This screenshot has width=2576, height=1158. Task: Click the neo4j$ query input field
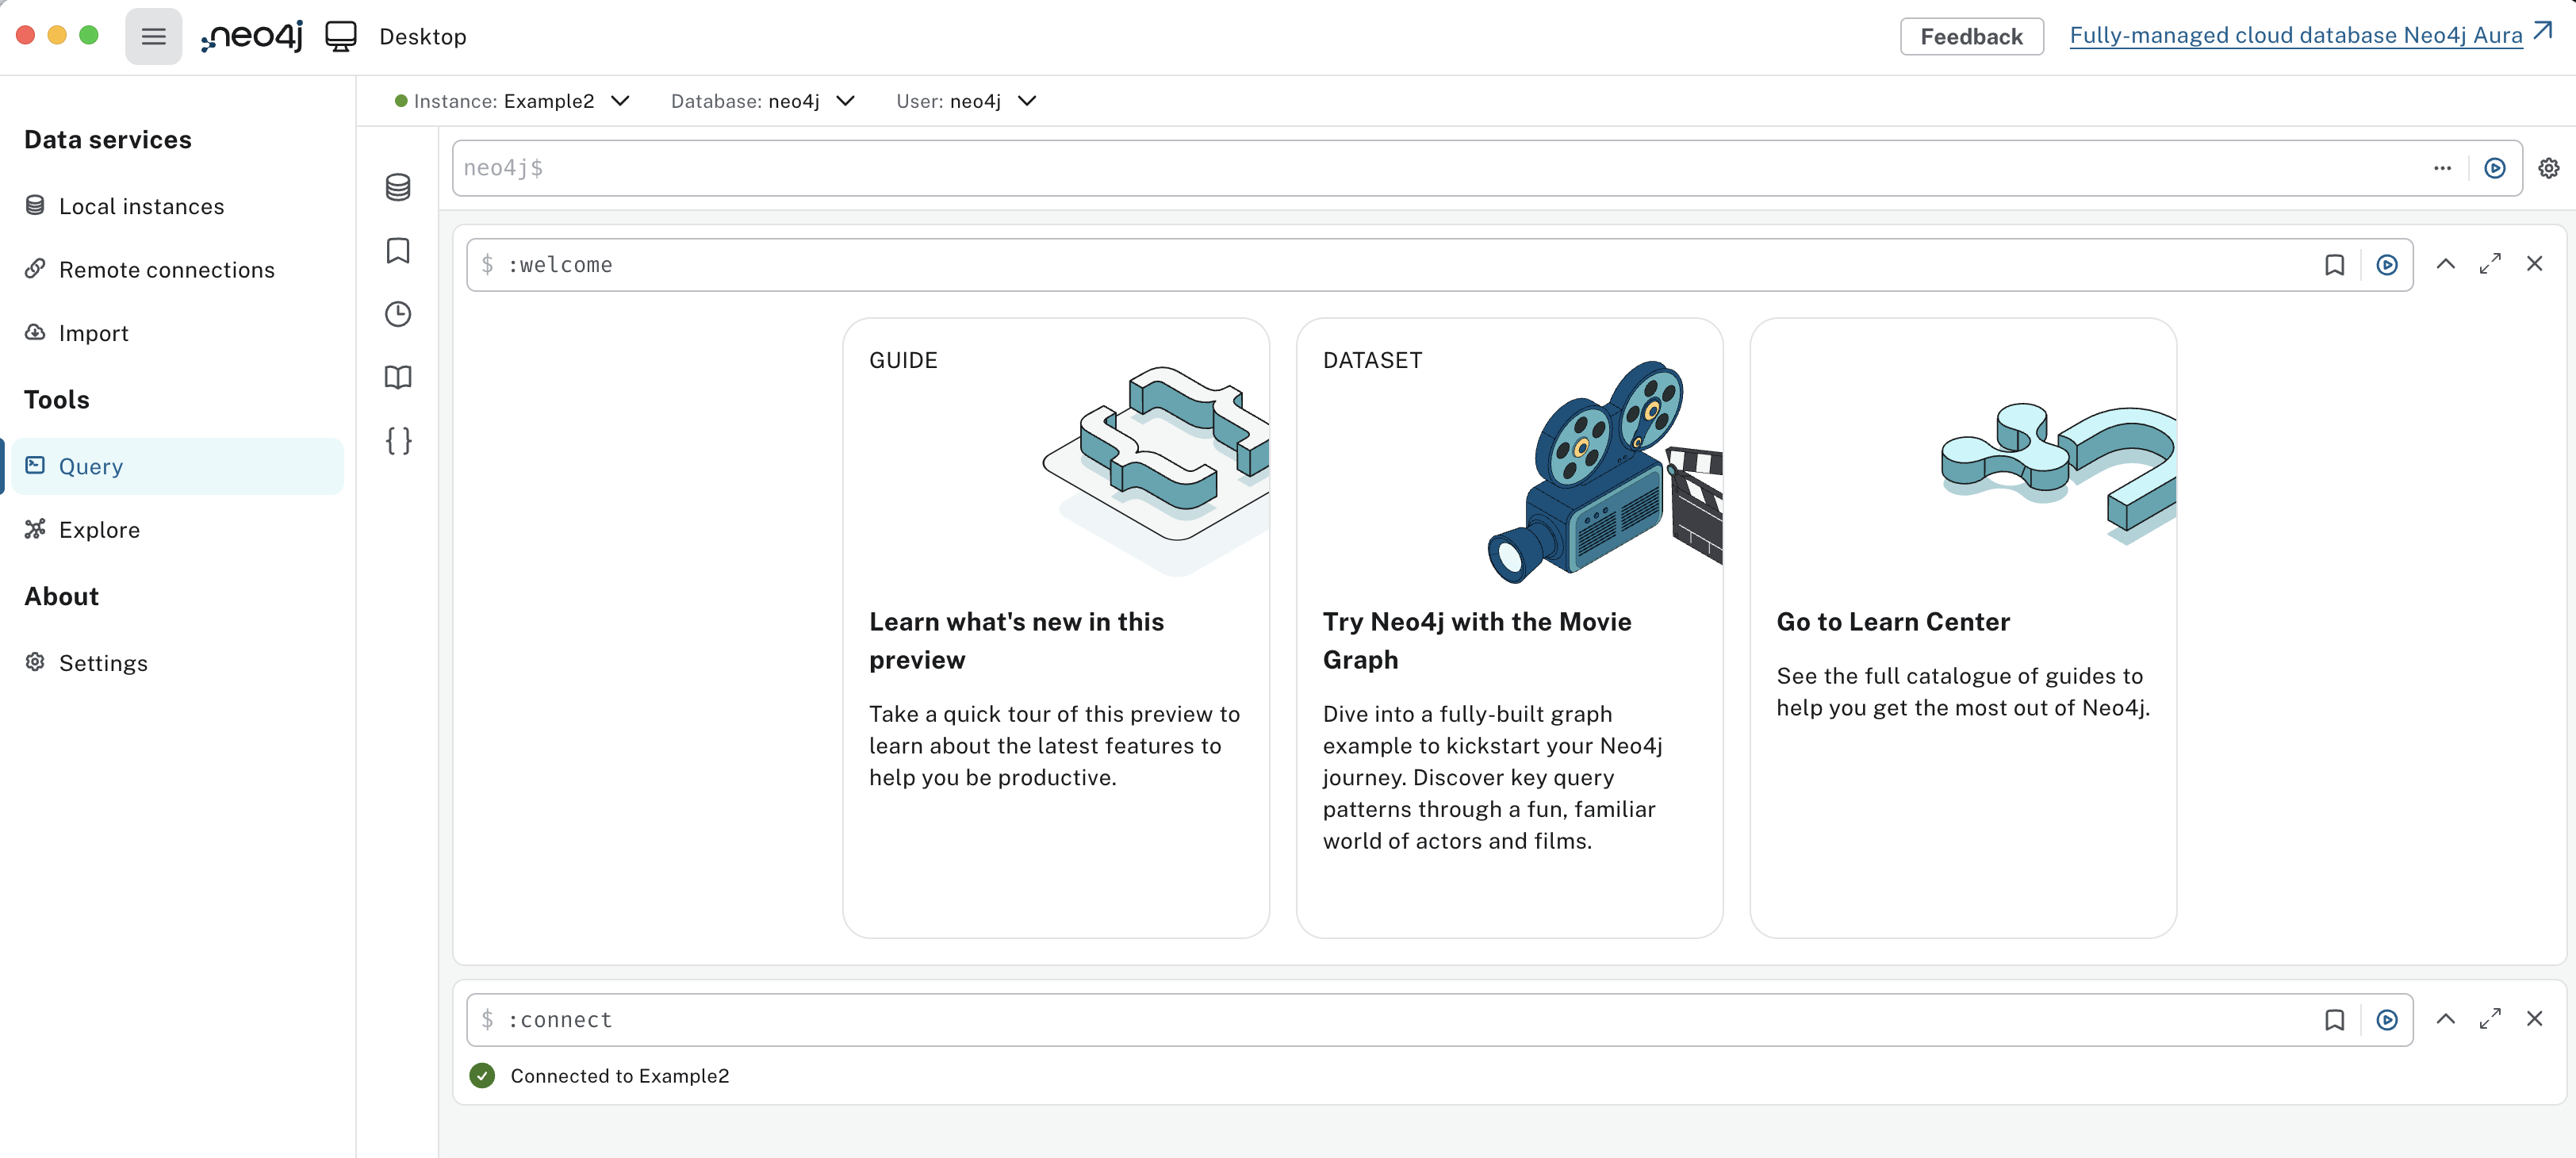coord(1400,168)
